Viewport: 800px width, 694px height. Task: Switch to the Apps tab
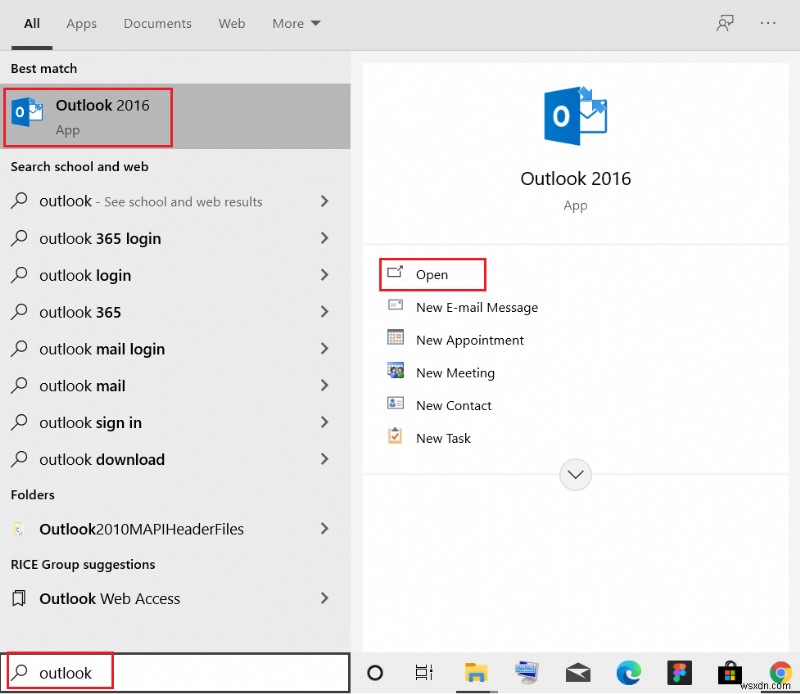pos(81,23)
